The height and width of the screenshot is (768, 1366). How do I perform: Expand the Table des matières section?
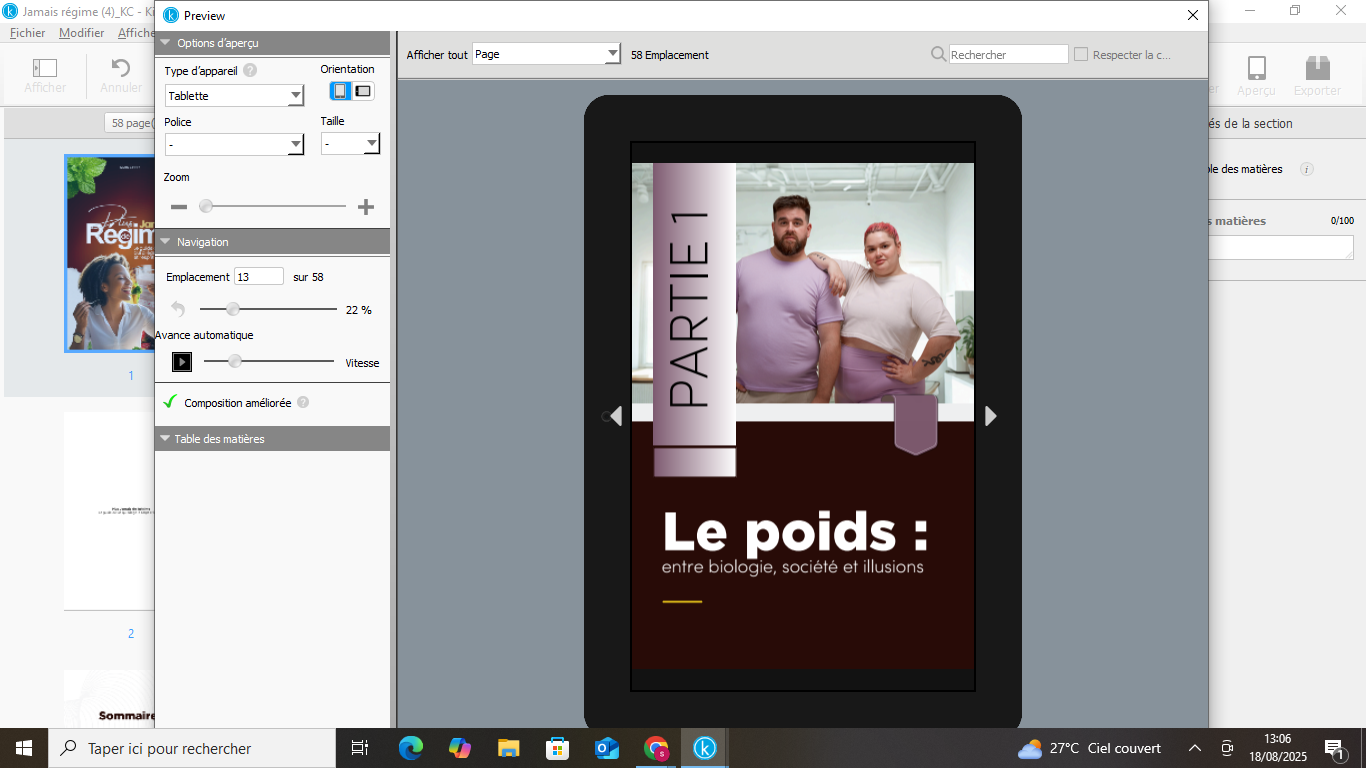point(165,439)
